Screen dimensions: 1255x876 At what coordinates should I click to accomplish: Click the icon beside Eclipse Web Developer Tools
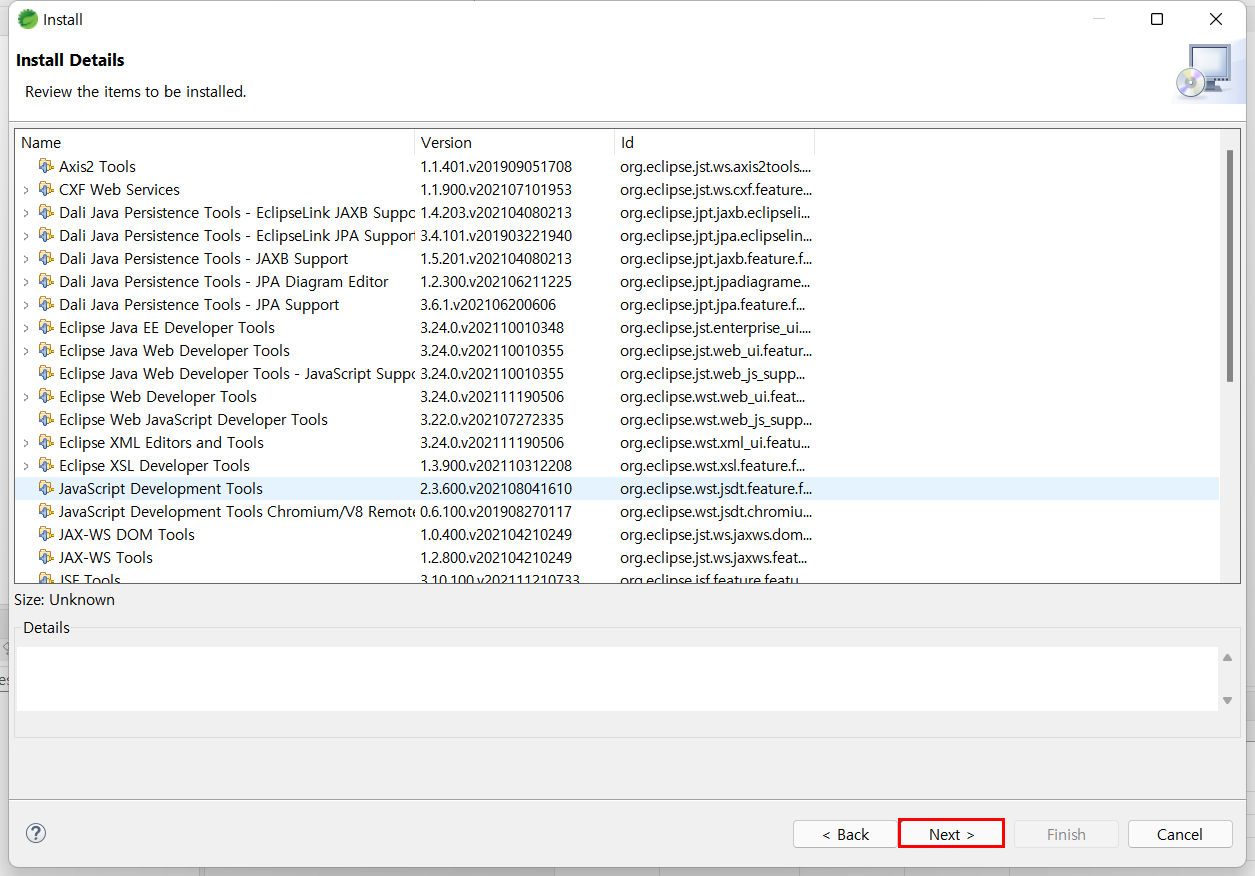pos(46,396)
